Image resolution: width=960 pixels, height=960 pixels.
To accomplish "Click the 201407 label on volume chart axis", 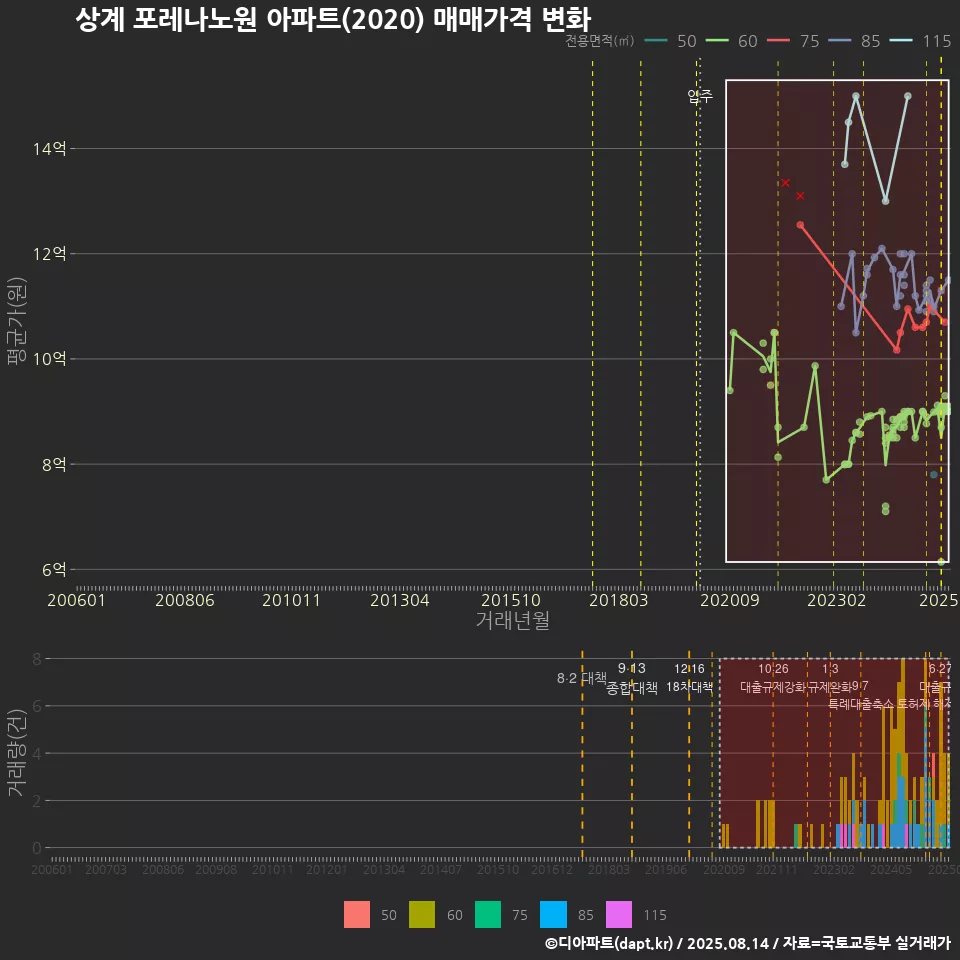I will coord(441,869).
